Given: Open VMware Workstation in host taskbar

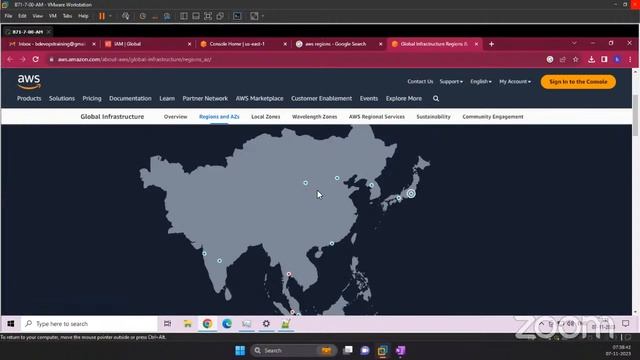Looking at the screenshot, I should tap(382, 351).
